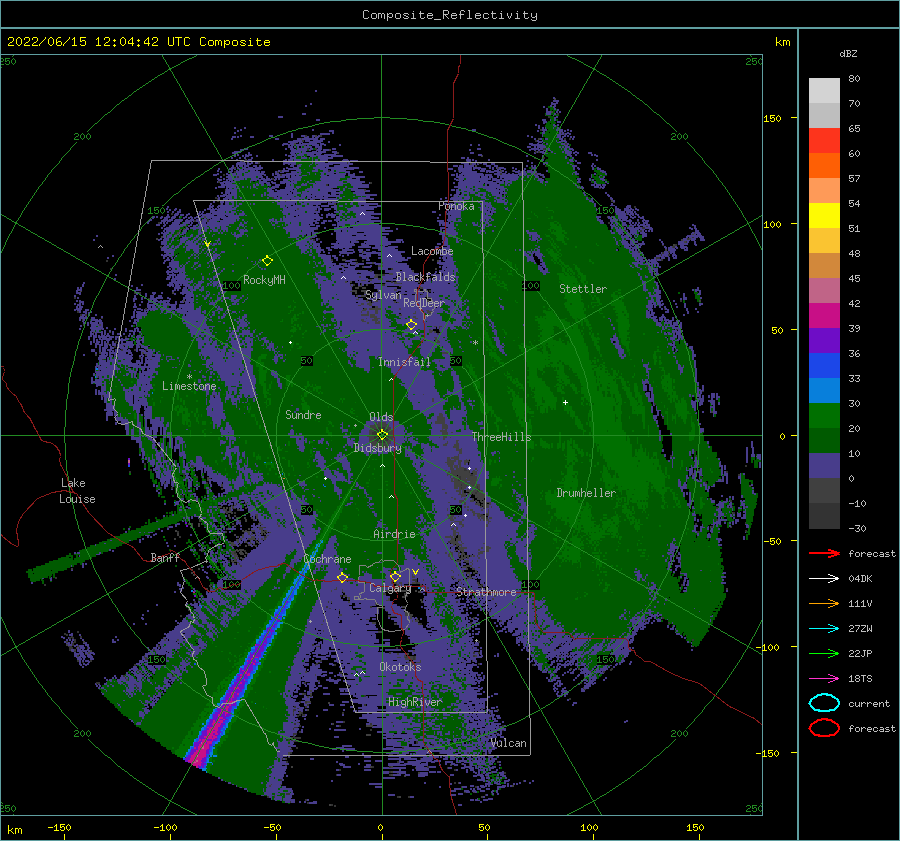Select the Okotoks label

tap(400, 667)
